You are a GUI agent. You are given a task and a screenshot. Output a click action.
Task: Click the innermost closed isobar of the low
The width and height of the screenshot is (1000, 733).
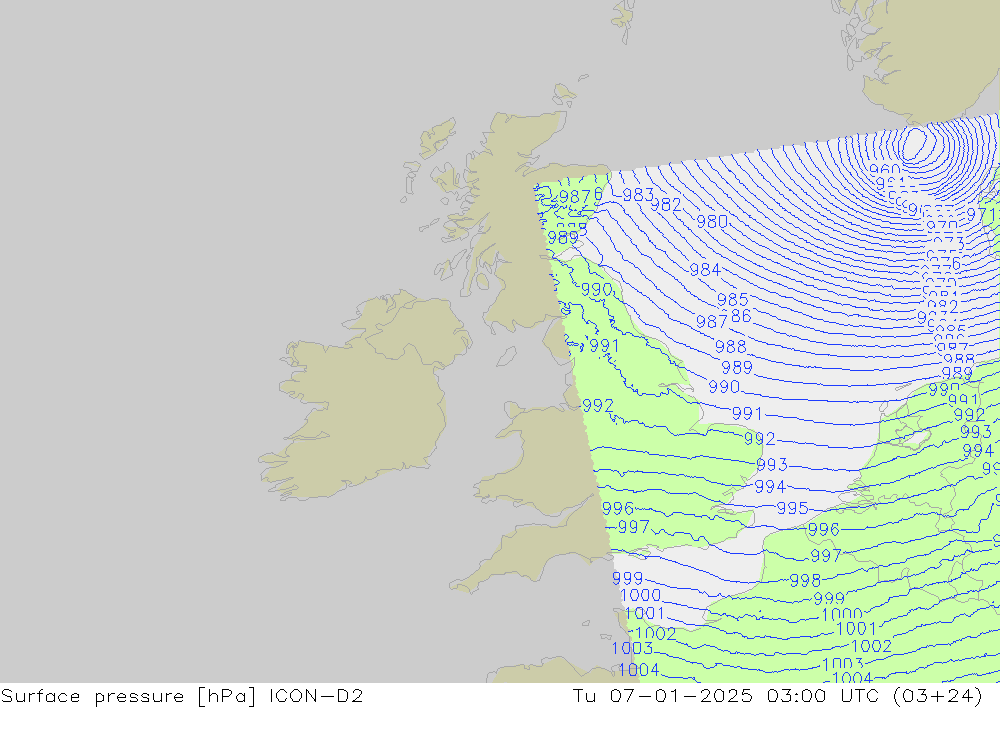[x=915, y=144]
